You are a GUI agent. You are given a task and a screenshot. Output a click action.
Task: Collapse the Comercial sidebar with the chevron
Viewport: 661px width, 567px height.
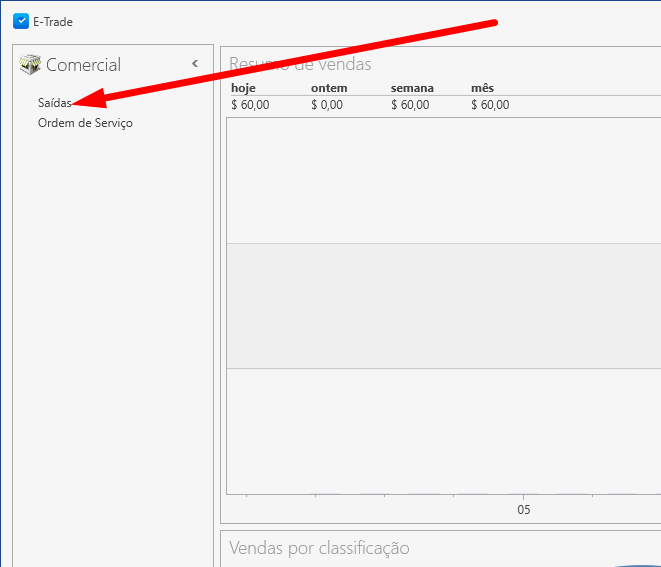195,64
